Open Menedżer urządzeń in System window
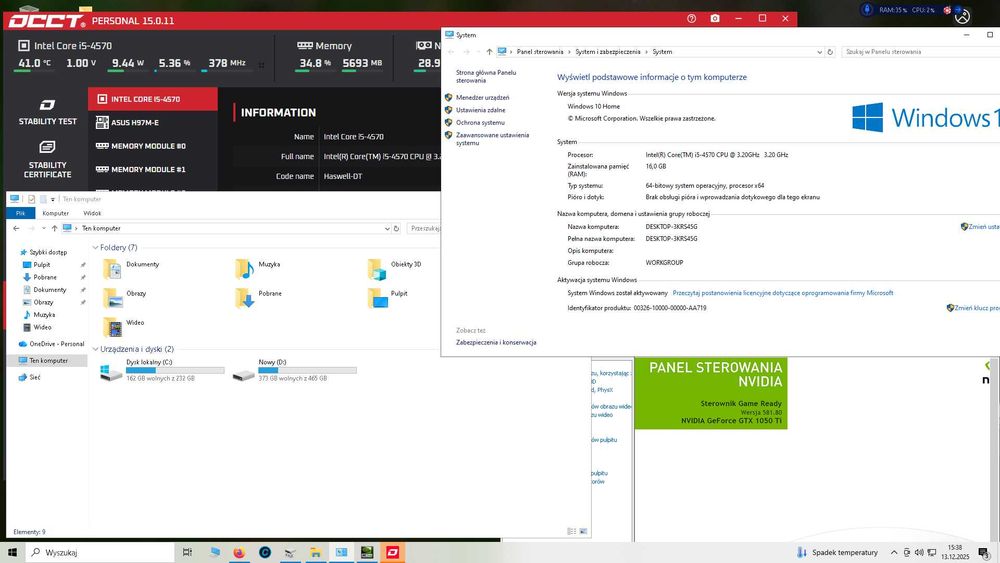This screenshot has width=1000, height=563. pos(482,98)
